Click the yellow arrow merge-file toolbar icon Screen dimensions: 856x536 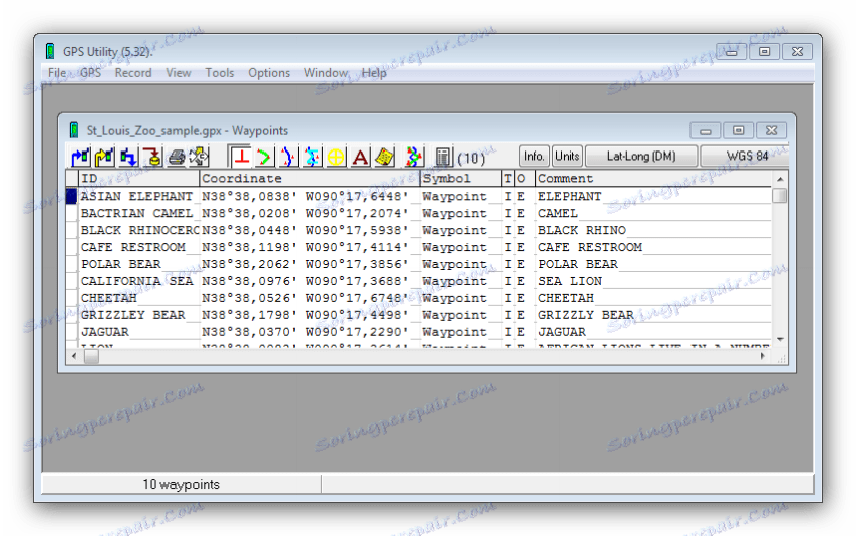click(104, 157)
